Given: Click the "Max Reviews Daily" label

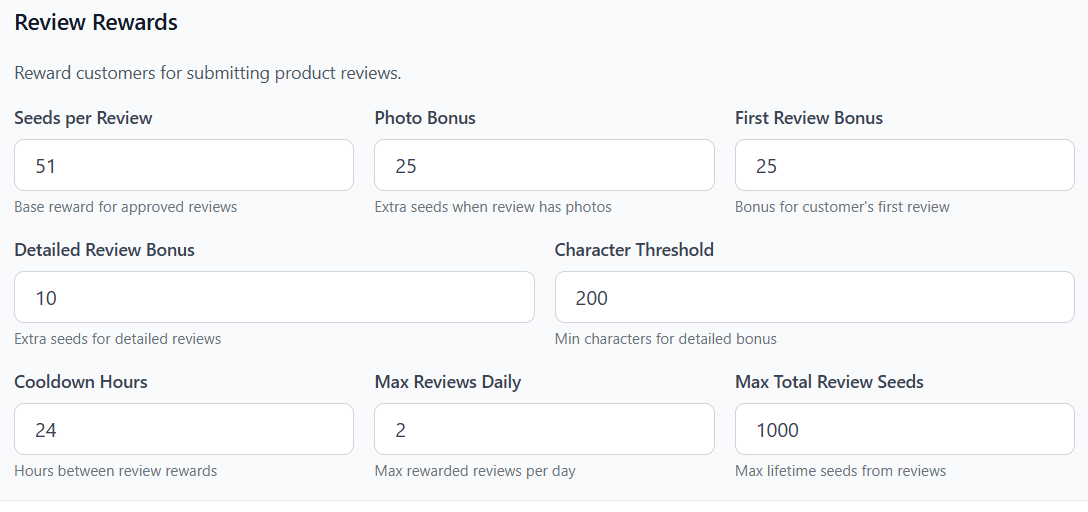Looking at the screenshot, I should point(448,382).
